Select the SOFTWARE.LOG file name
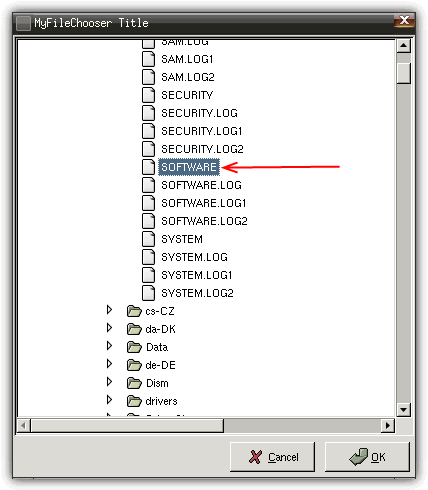Screen dimensions: 428x490 tap(201, 185)
